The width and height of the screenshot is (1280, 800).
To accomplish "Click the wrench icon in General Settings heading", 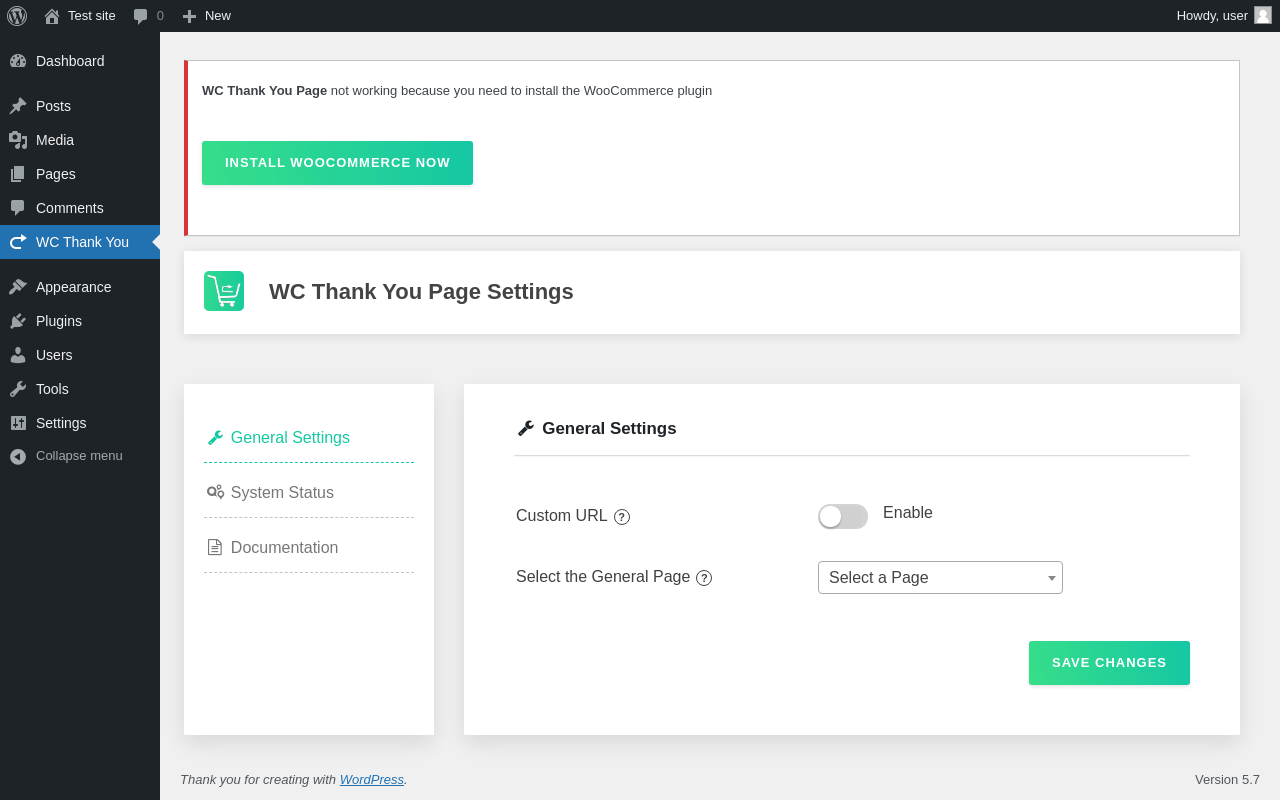I will (526, 428).
